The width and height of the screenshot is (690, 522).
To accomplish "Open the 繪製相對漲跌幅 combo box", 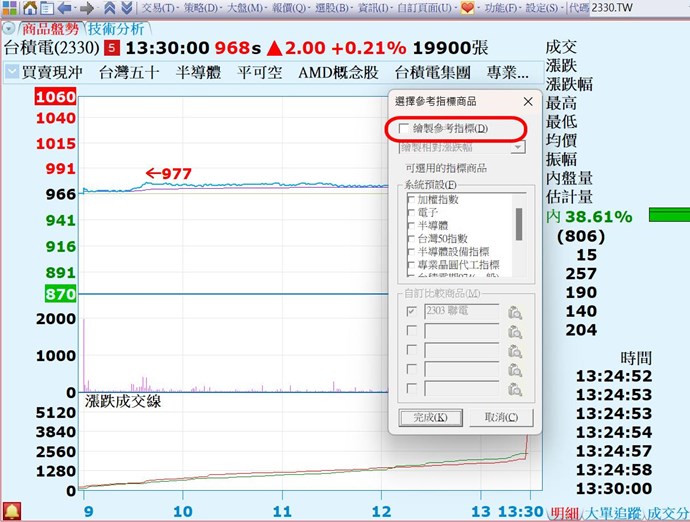I will (462, 147).
